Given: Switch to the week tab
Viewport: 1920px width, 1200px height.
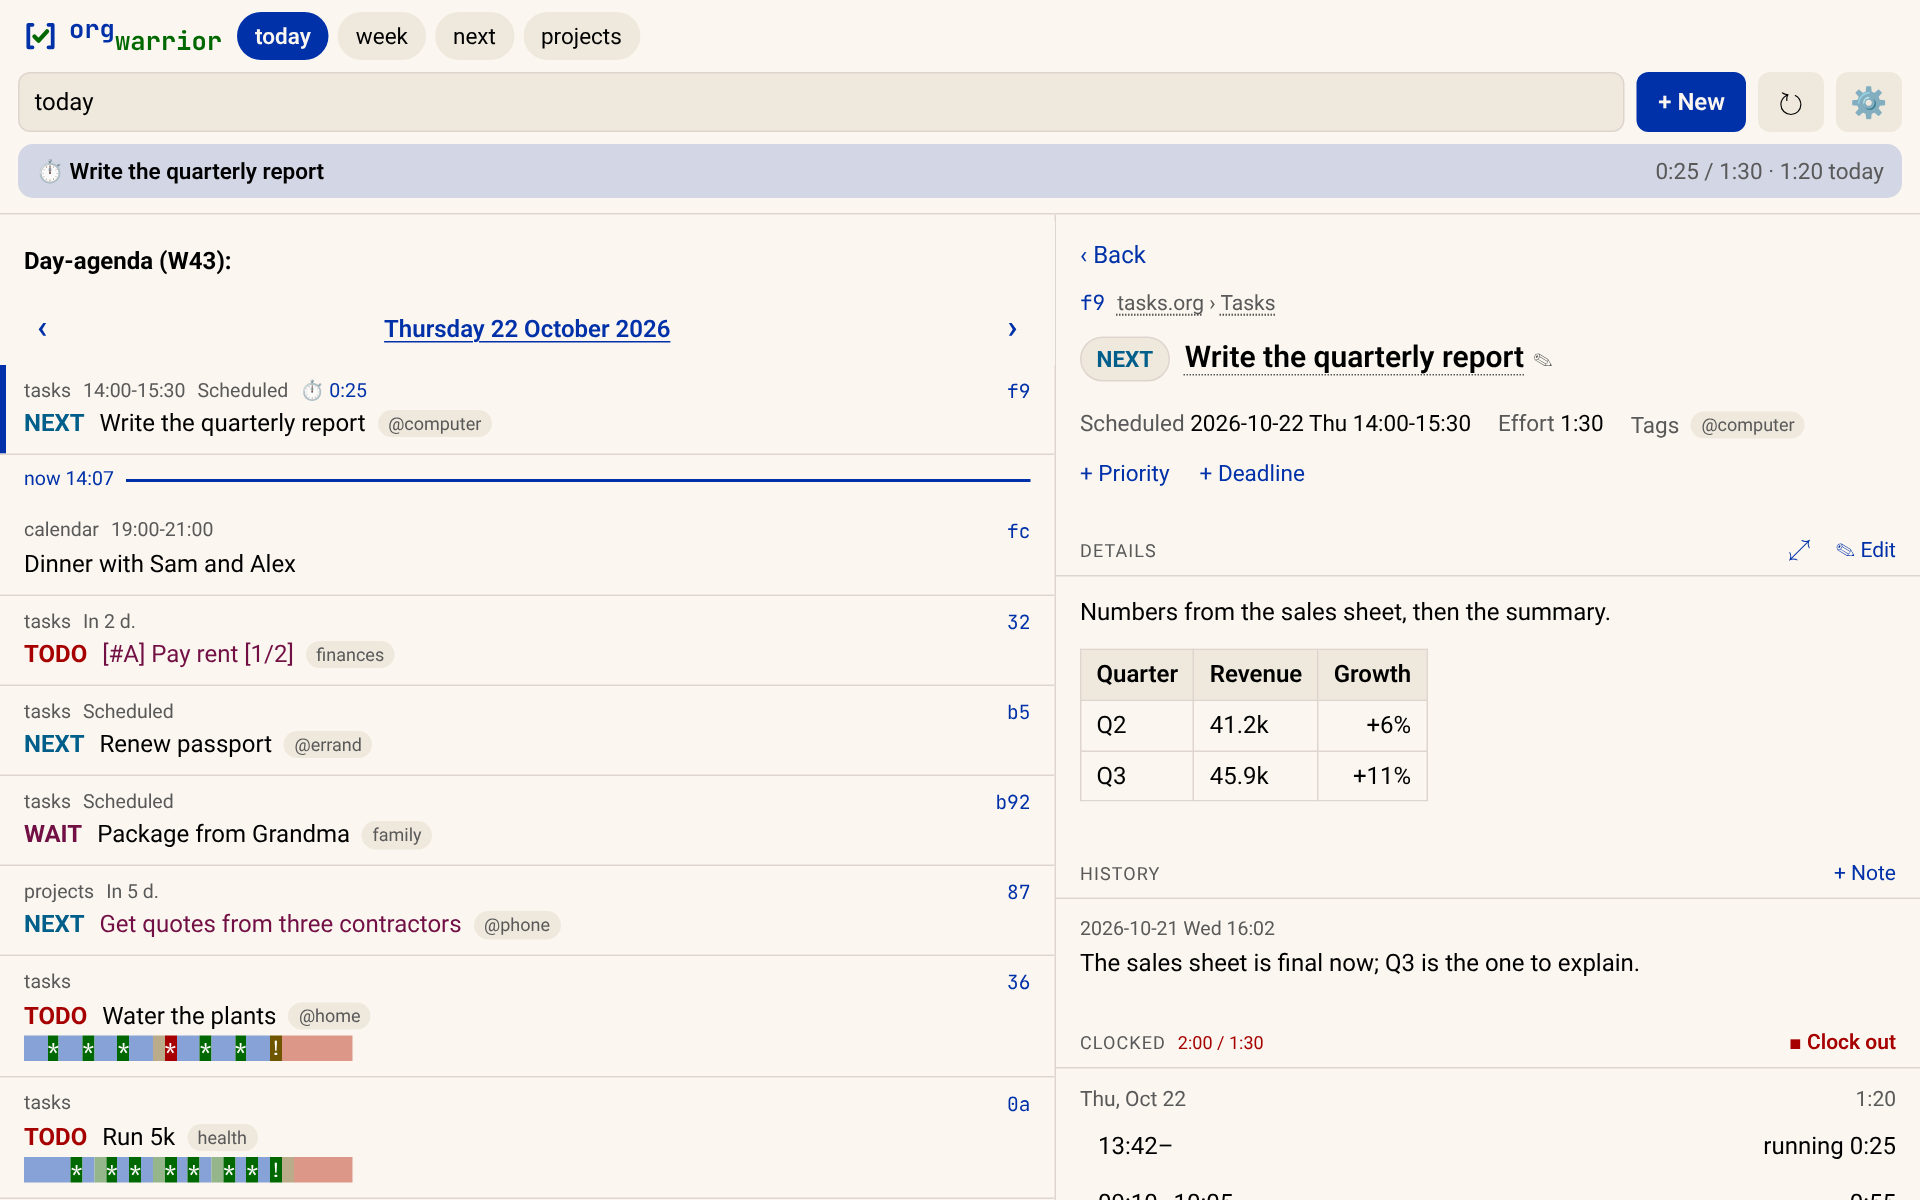Looking at the screenshot, I should [381, 36].
